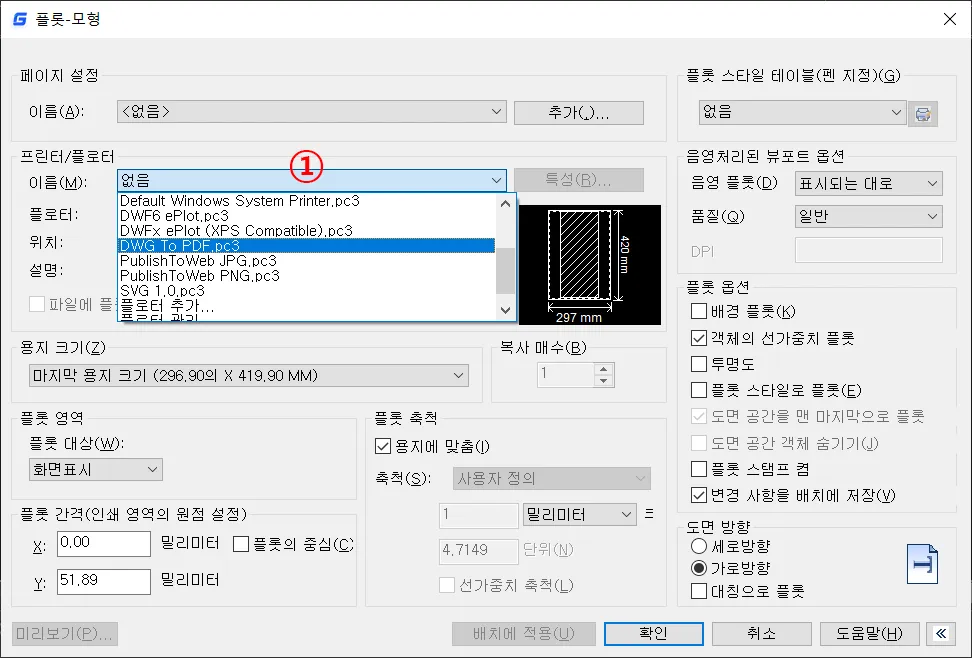The width and height of the screenshot is (972, 658).
Task: Select 플롯터 추가... list entry
Action: [307, 305]
